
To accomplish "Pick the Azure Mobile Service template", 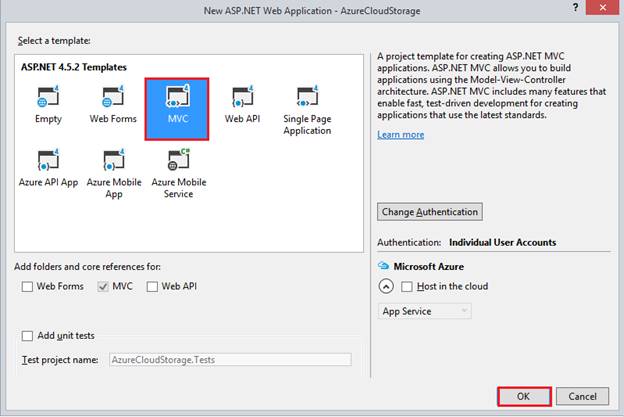I will (178, 162).
